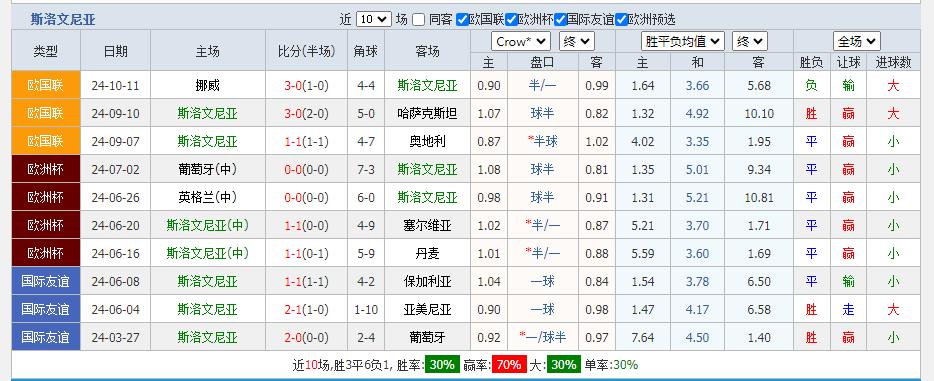Click 奥地利 away team link

[427, 141]
